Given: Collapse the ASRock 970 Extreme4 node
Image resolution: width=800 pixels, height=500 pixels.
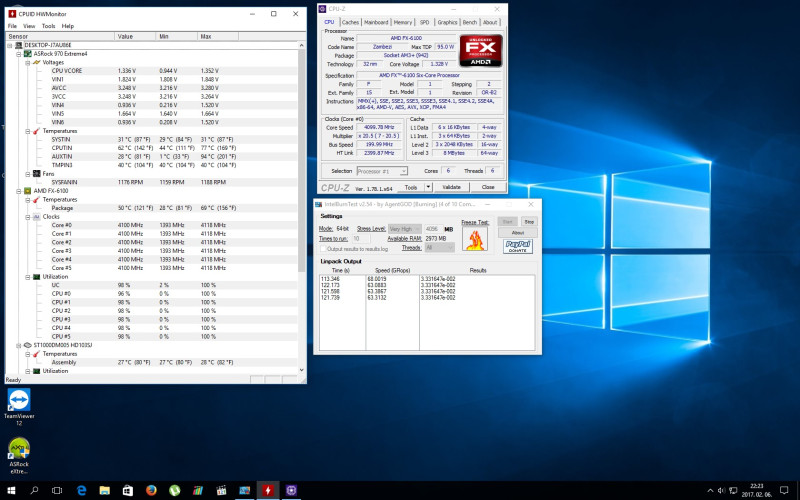Looking at the screenshot, I should [18, 54].
